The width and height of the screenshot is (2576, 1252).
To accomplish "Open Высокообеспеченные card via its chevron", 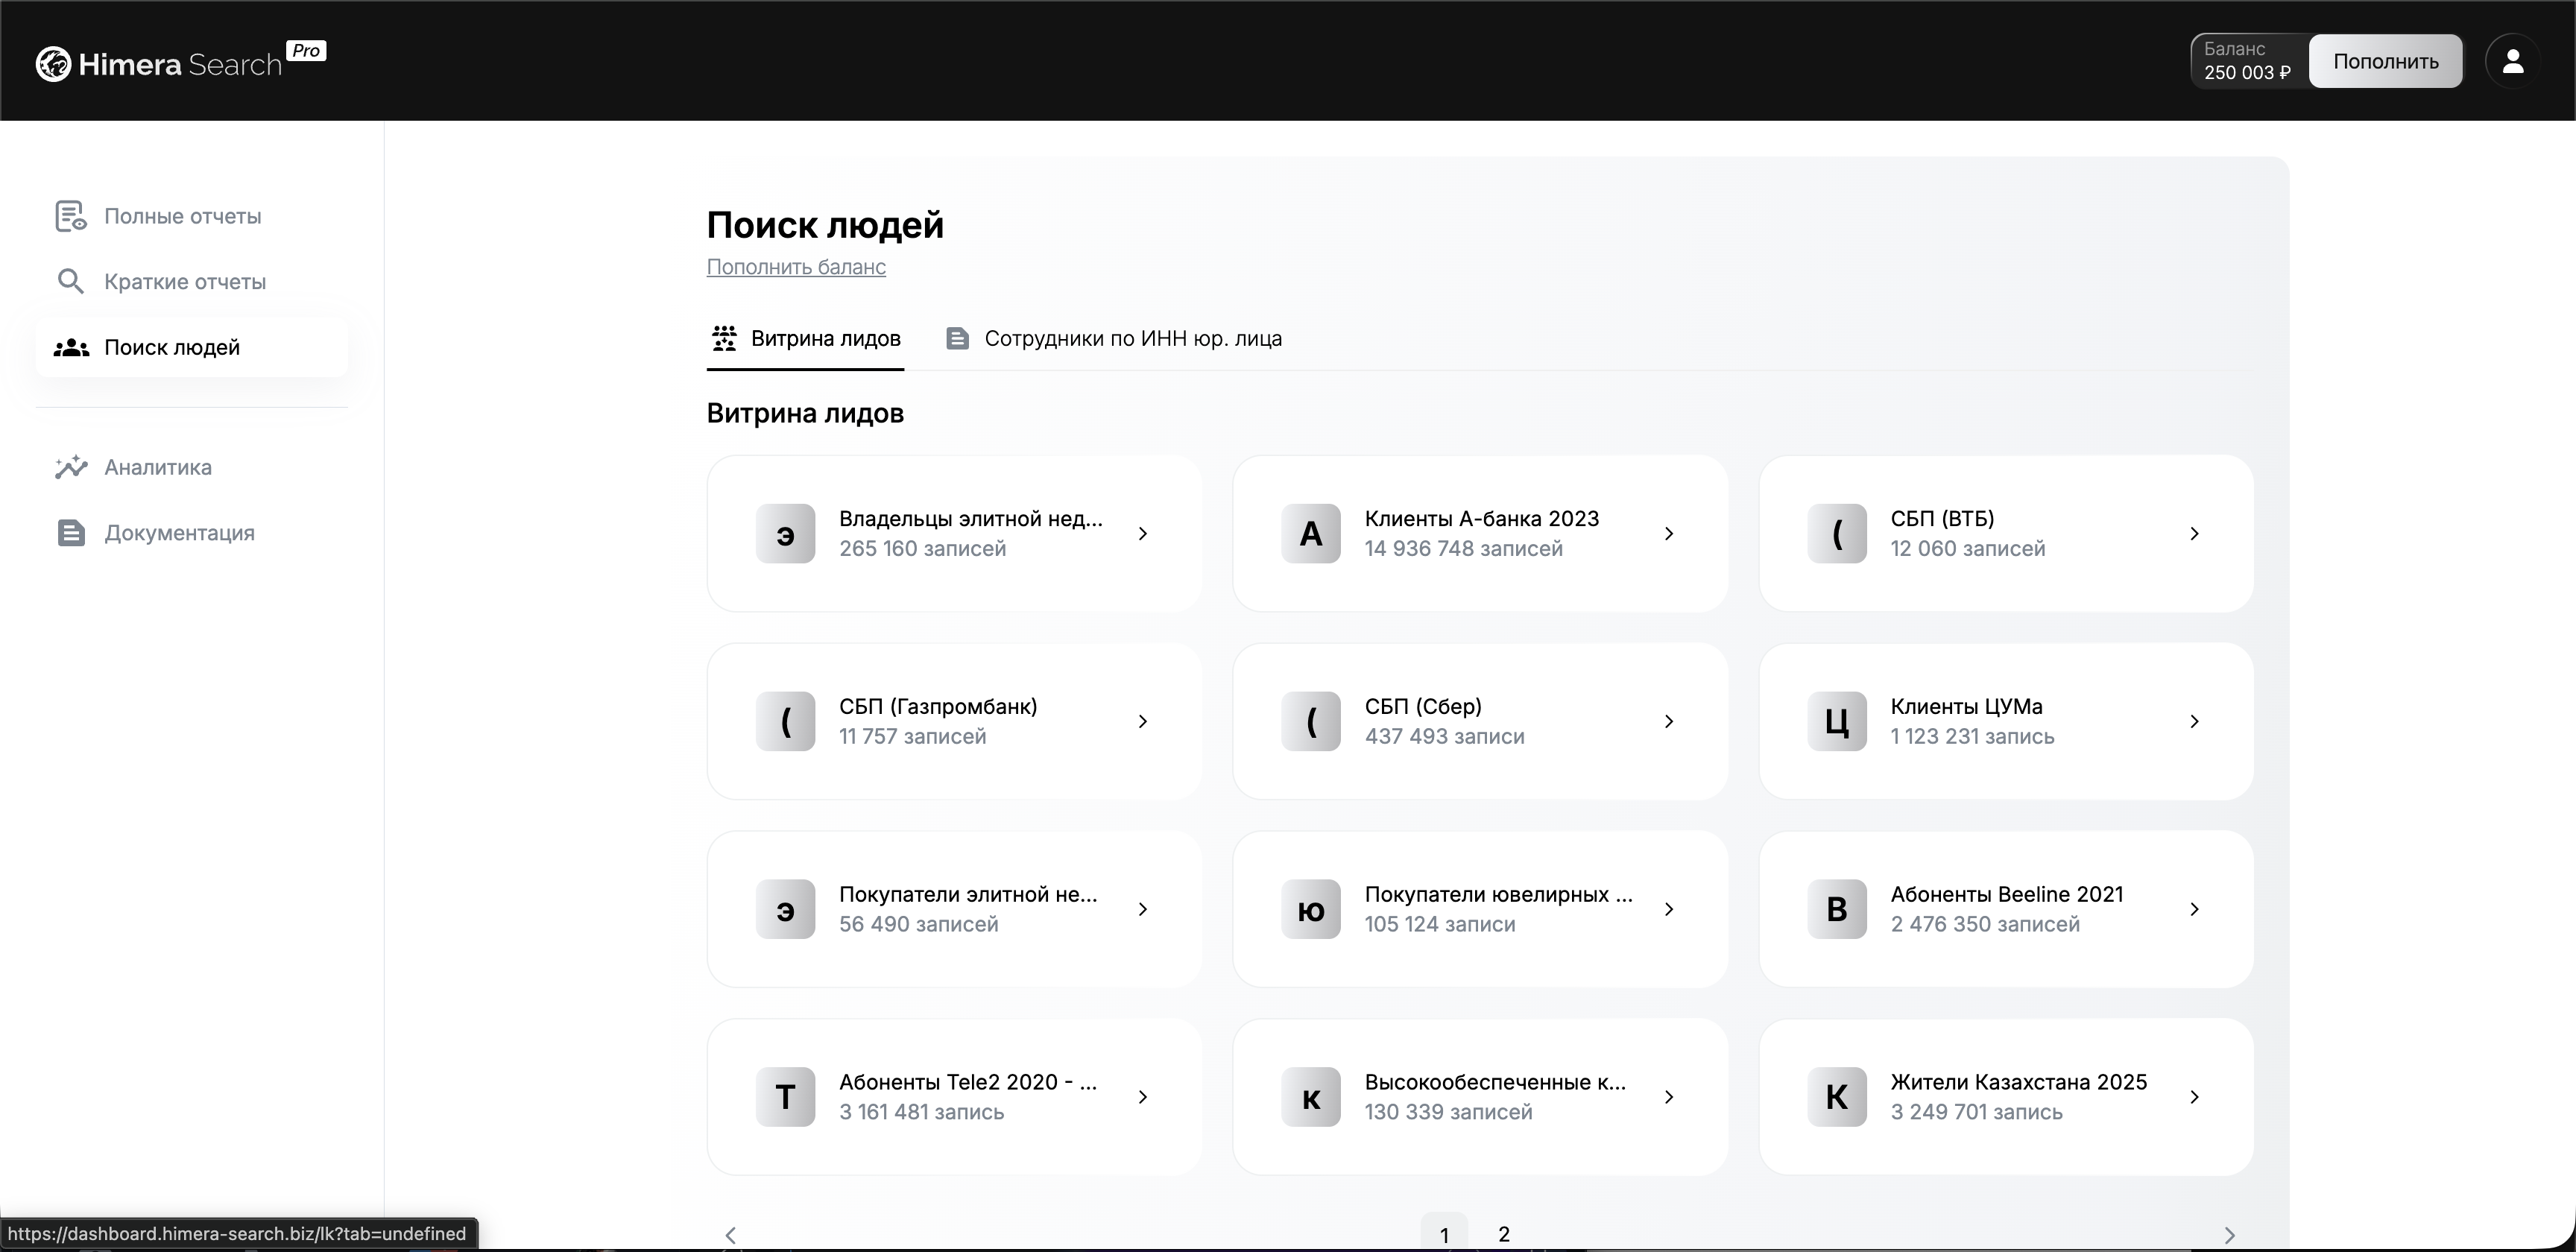I will coord(1669,1097).
